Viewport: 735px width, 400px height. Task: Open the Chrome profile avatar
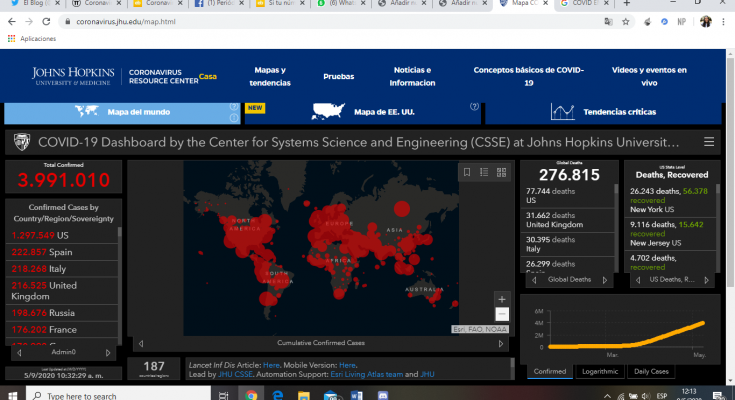[705, 22]
